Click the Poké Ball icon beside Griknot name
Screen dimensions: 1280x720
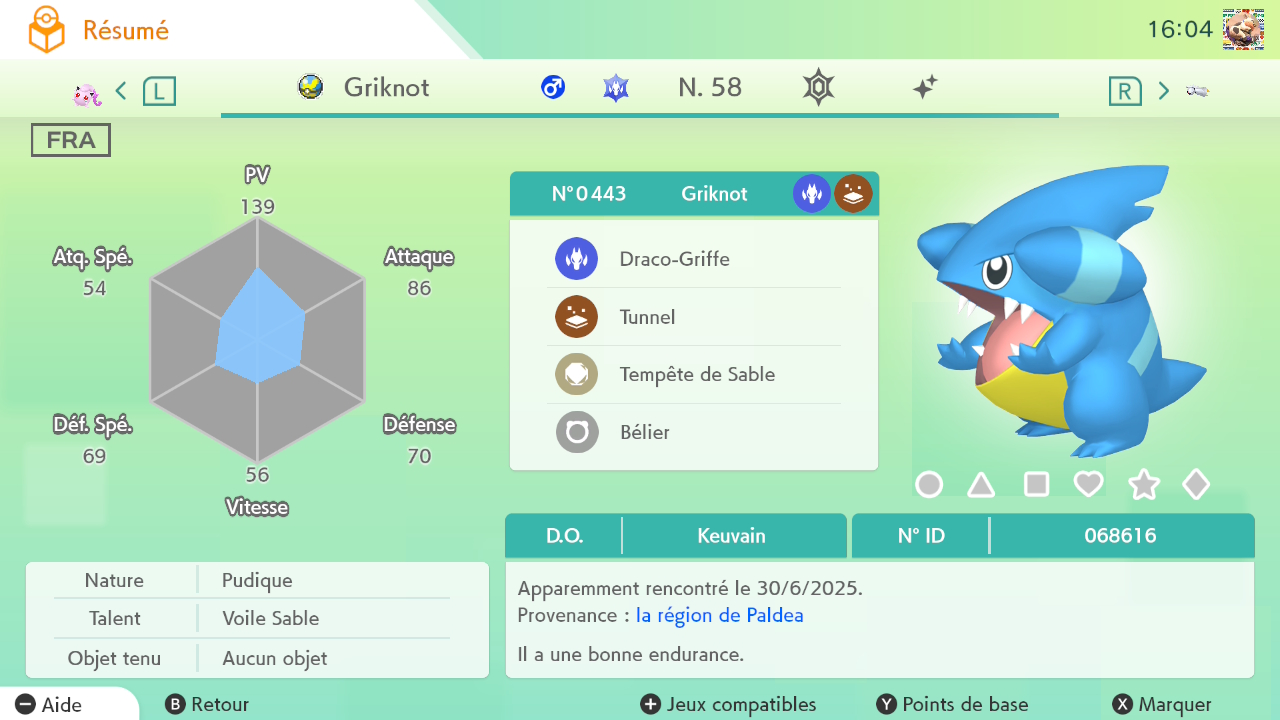pyautogui.click(x=311, y=87)
